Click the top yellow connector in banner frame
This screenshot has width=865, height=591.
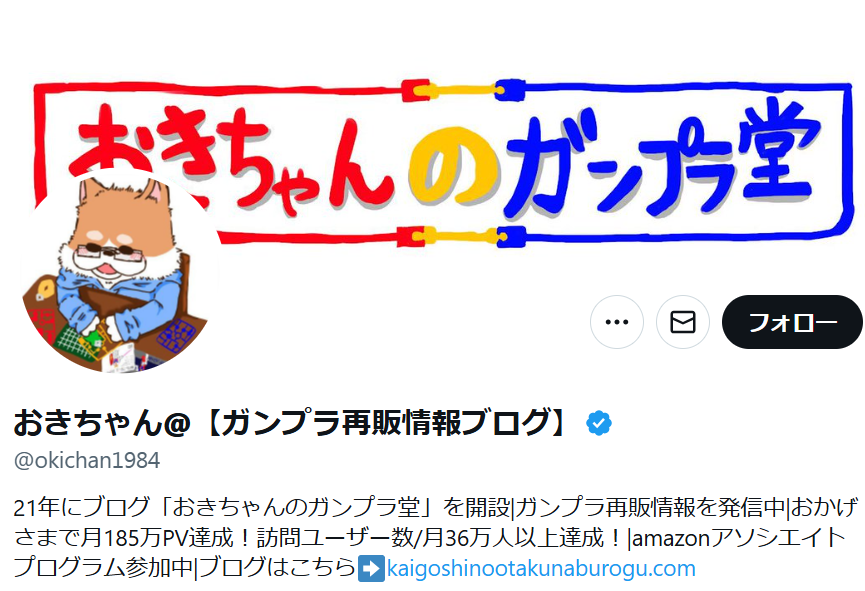tap(462, 90)
